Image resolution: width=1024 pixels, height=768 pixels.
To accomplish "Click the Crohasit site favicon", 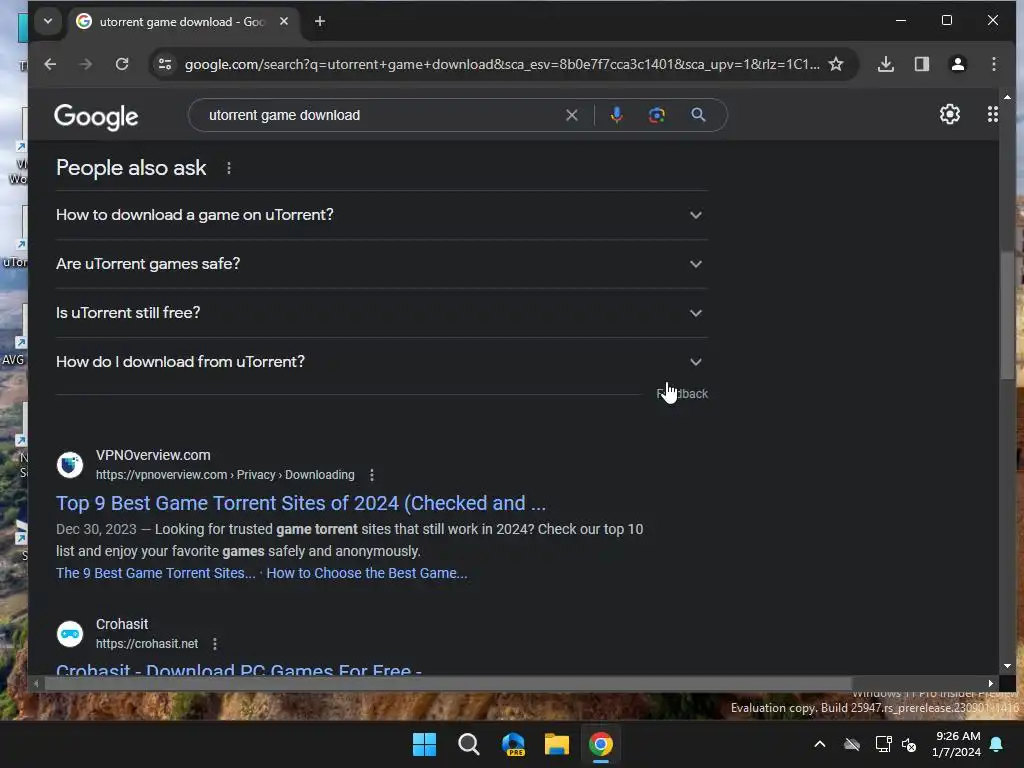I will 70,633.
